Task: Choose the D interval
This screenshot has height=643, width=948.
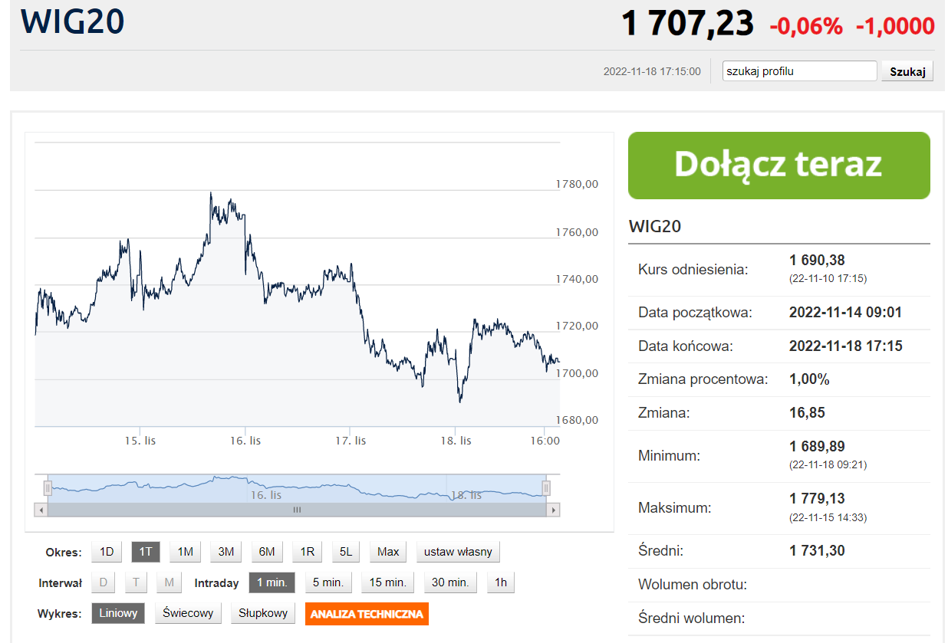Action: pyautogui.click(x=103, y=583)
